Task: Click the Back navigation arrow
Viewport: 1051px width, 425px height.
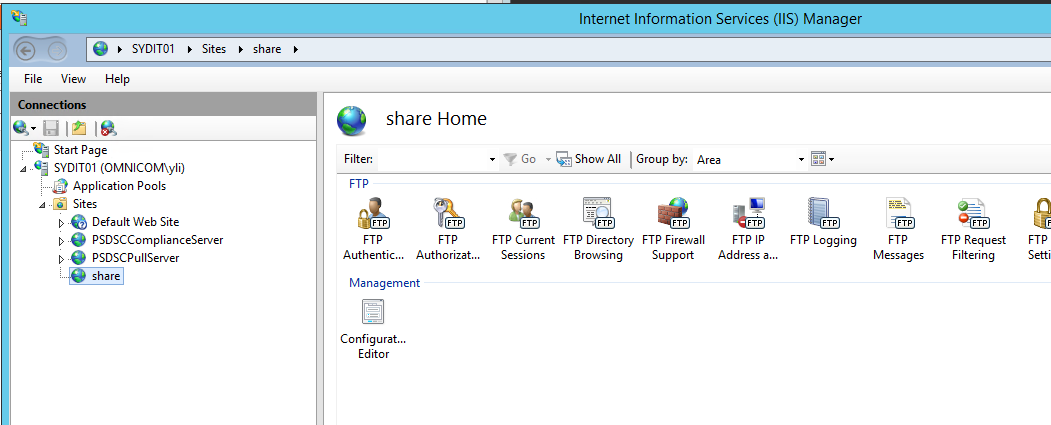Action: click(x=25, y=50)
